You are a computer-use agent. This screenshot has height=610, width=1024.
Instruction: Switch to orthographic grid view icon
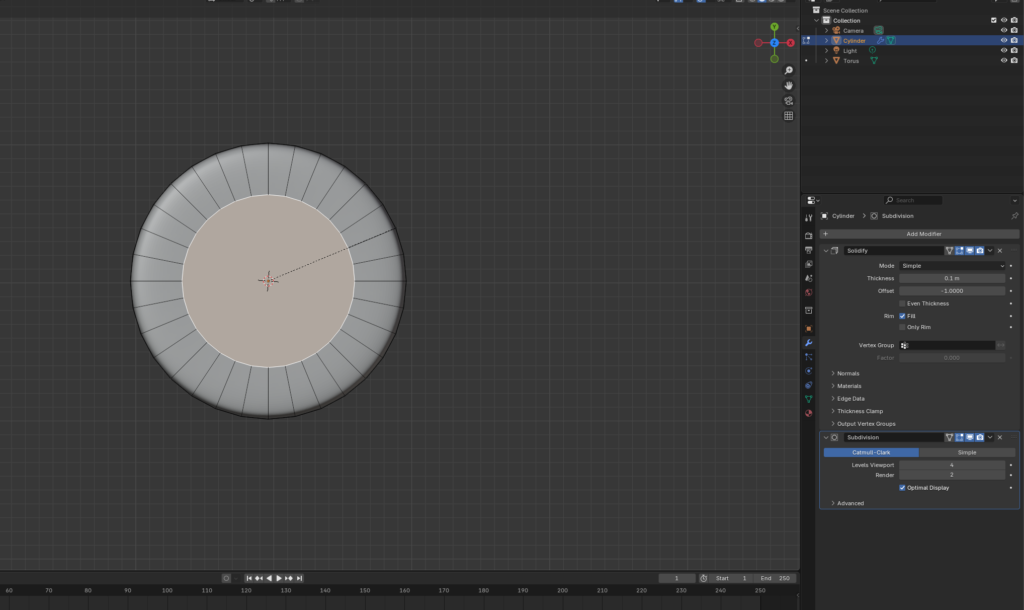click(x=788, y=116)
